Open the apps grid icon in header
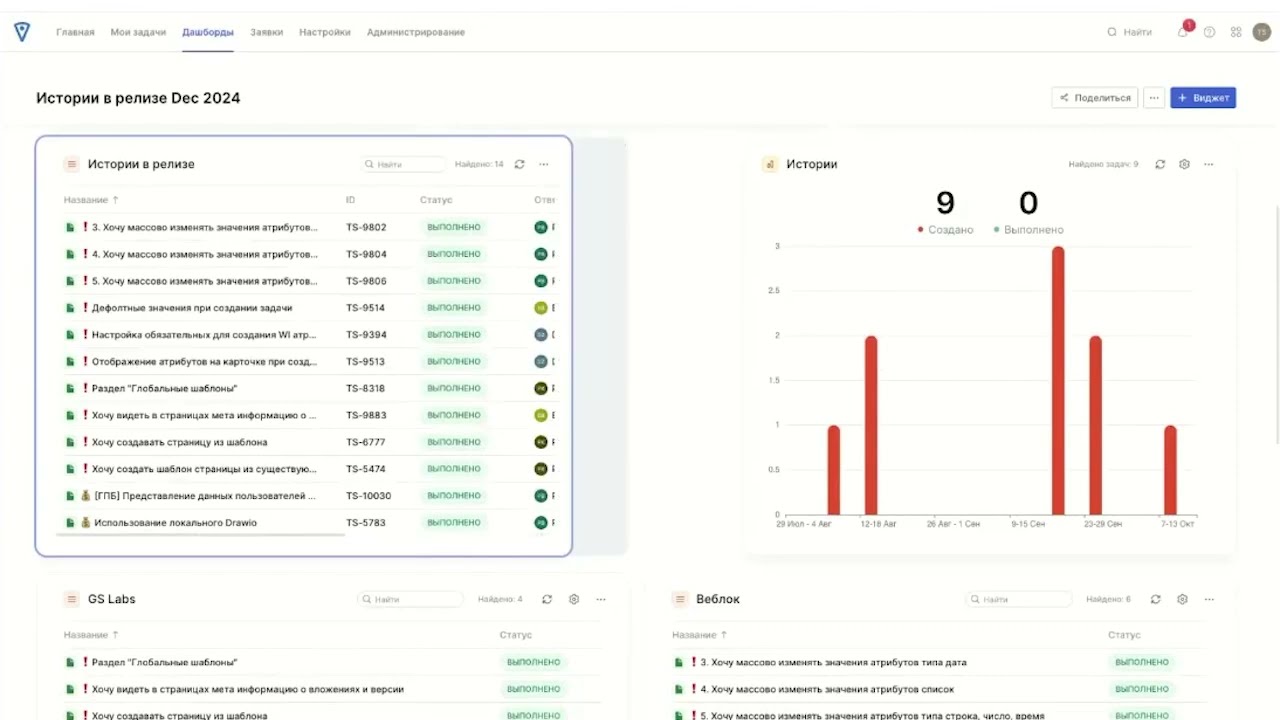1280x720 pixels. click(x=1236, y=32)
